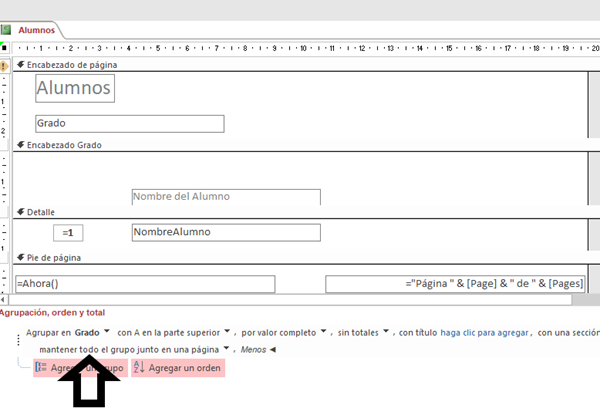Click the horizontal ruler at mark 10
Screen dimensions: 600x415
coord(303,48)
